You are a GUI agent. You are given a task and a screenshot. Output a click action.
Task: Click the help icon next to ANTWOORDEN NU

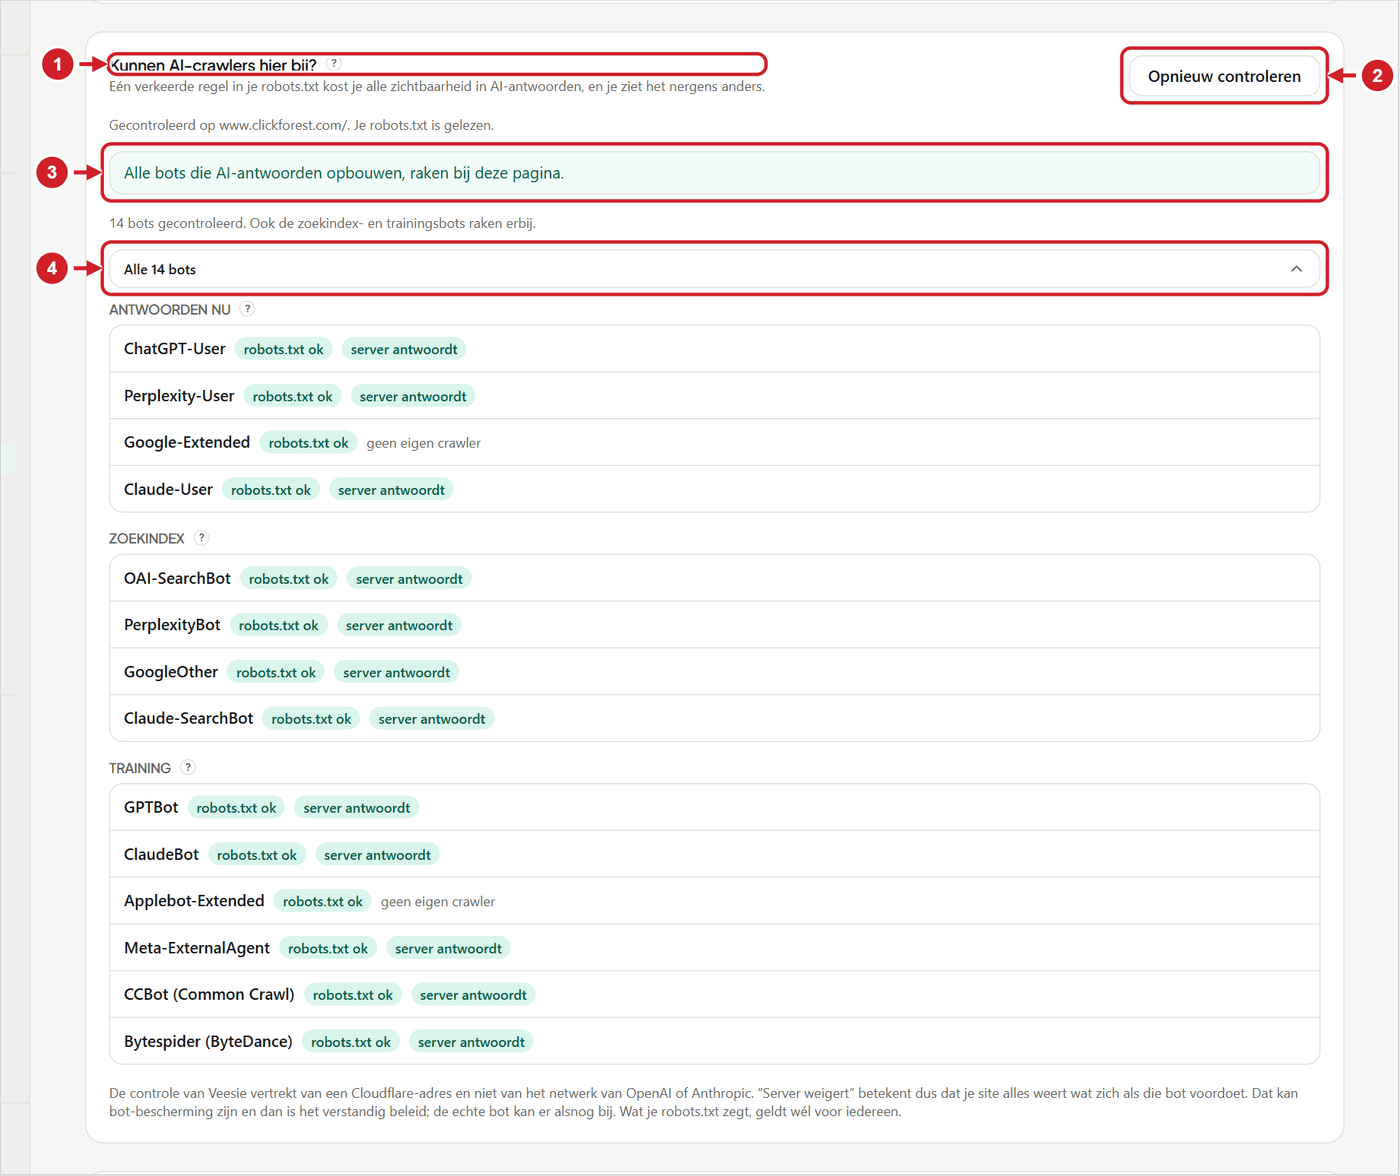[x=247, y=309]
